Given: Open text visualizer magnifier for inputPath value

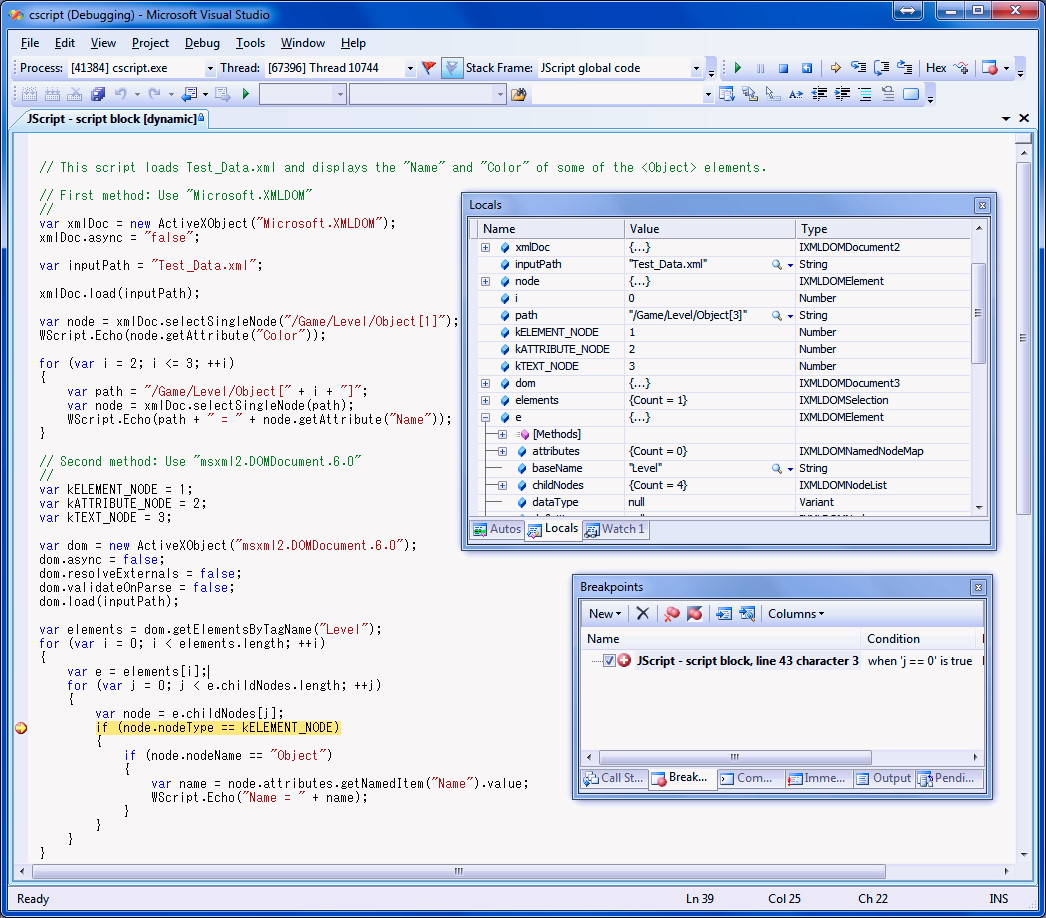Looking at the screenshot, I should pos(776,265).
